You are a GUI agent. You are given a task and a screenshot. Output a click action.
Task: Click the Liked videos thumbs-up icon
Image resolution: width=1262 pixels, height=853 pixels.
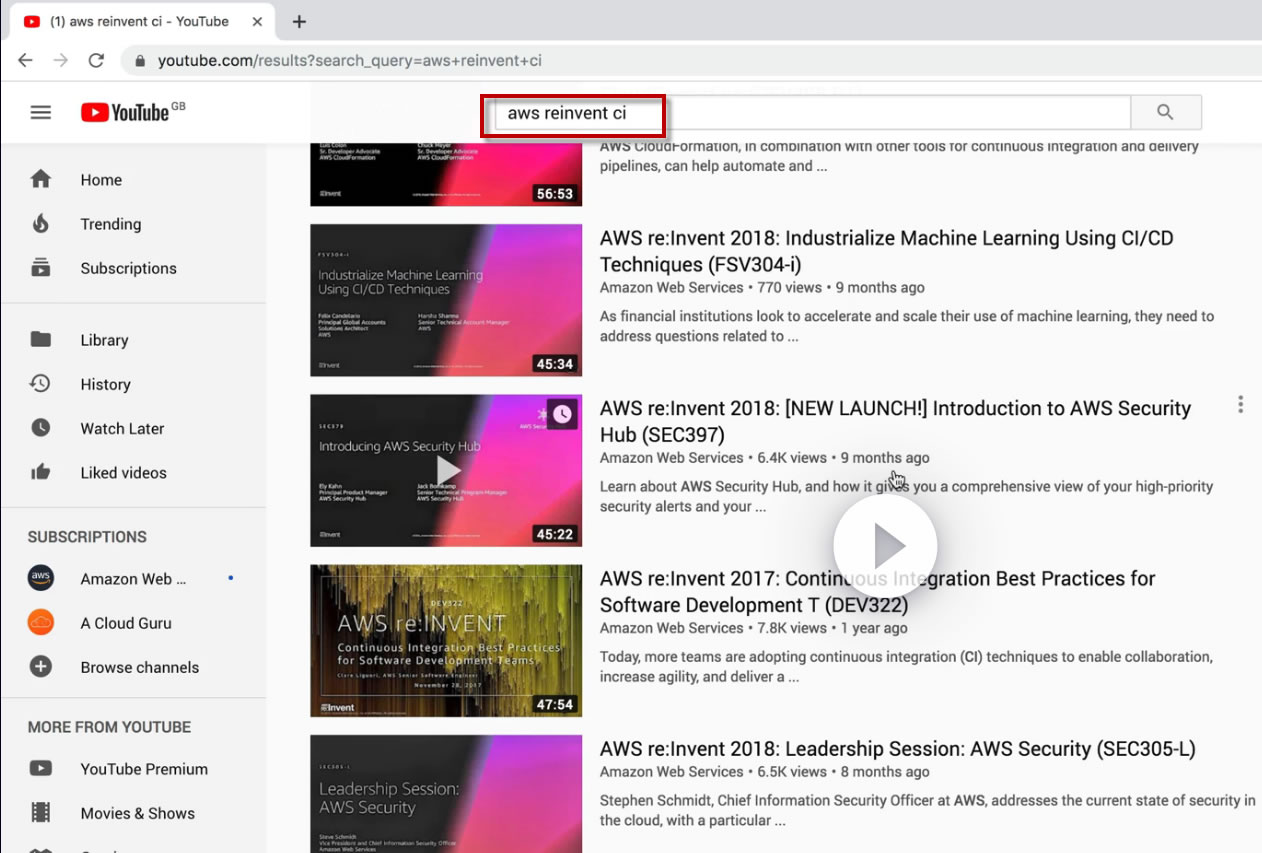coord(40,472)
